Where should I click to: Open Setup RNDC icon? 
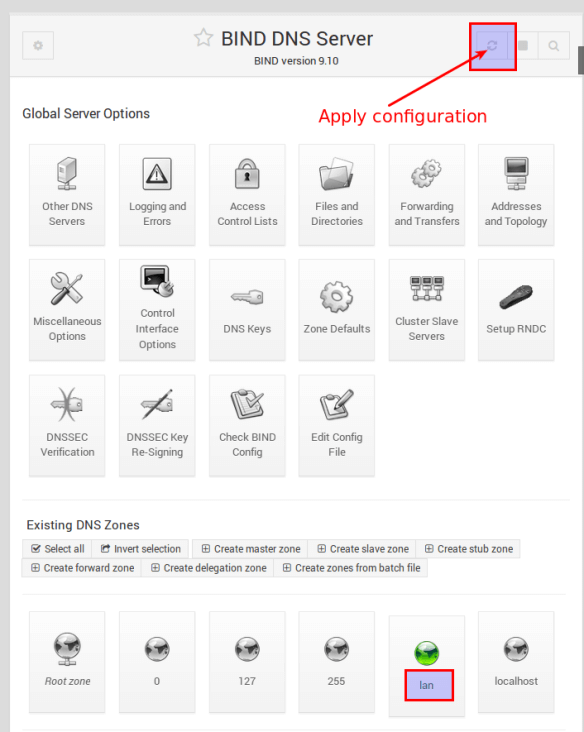(x=516, y=297)
